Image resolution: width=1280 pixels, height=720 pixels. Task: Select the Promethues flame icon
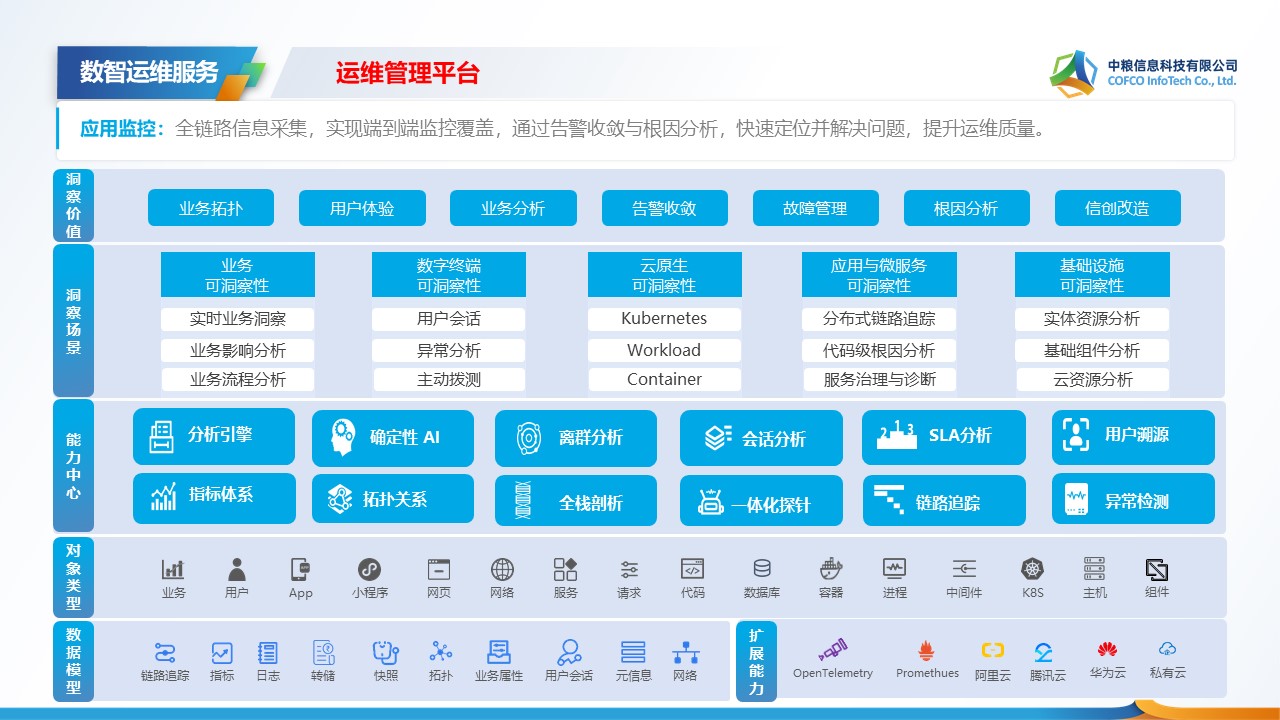pyautogui.click(x=926, y=651)
